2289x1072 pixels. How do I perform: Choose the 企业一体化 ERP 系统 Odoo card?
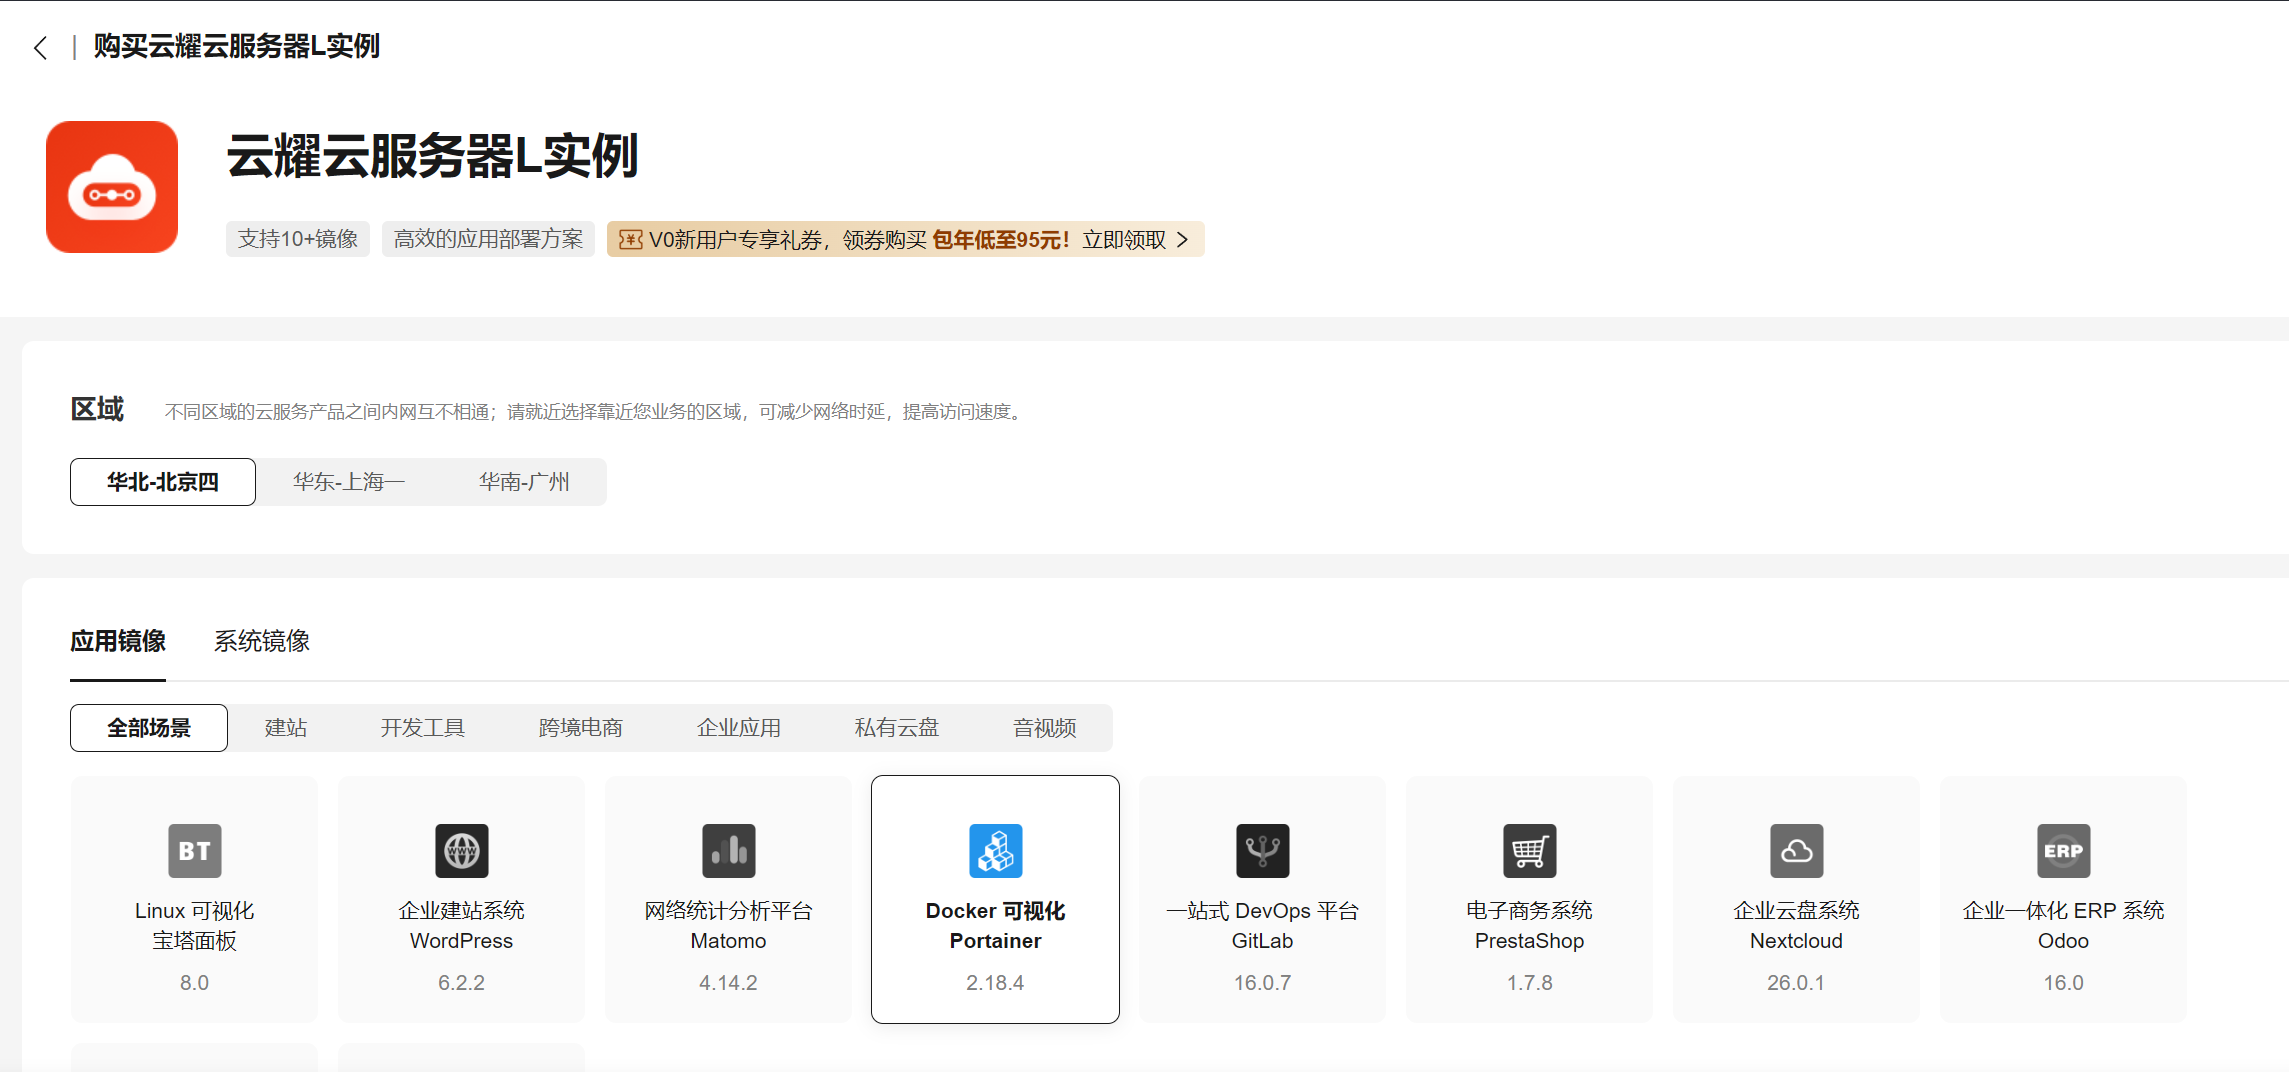2063,899
